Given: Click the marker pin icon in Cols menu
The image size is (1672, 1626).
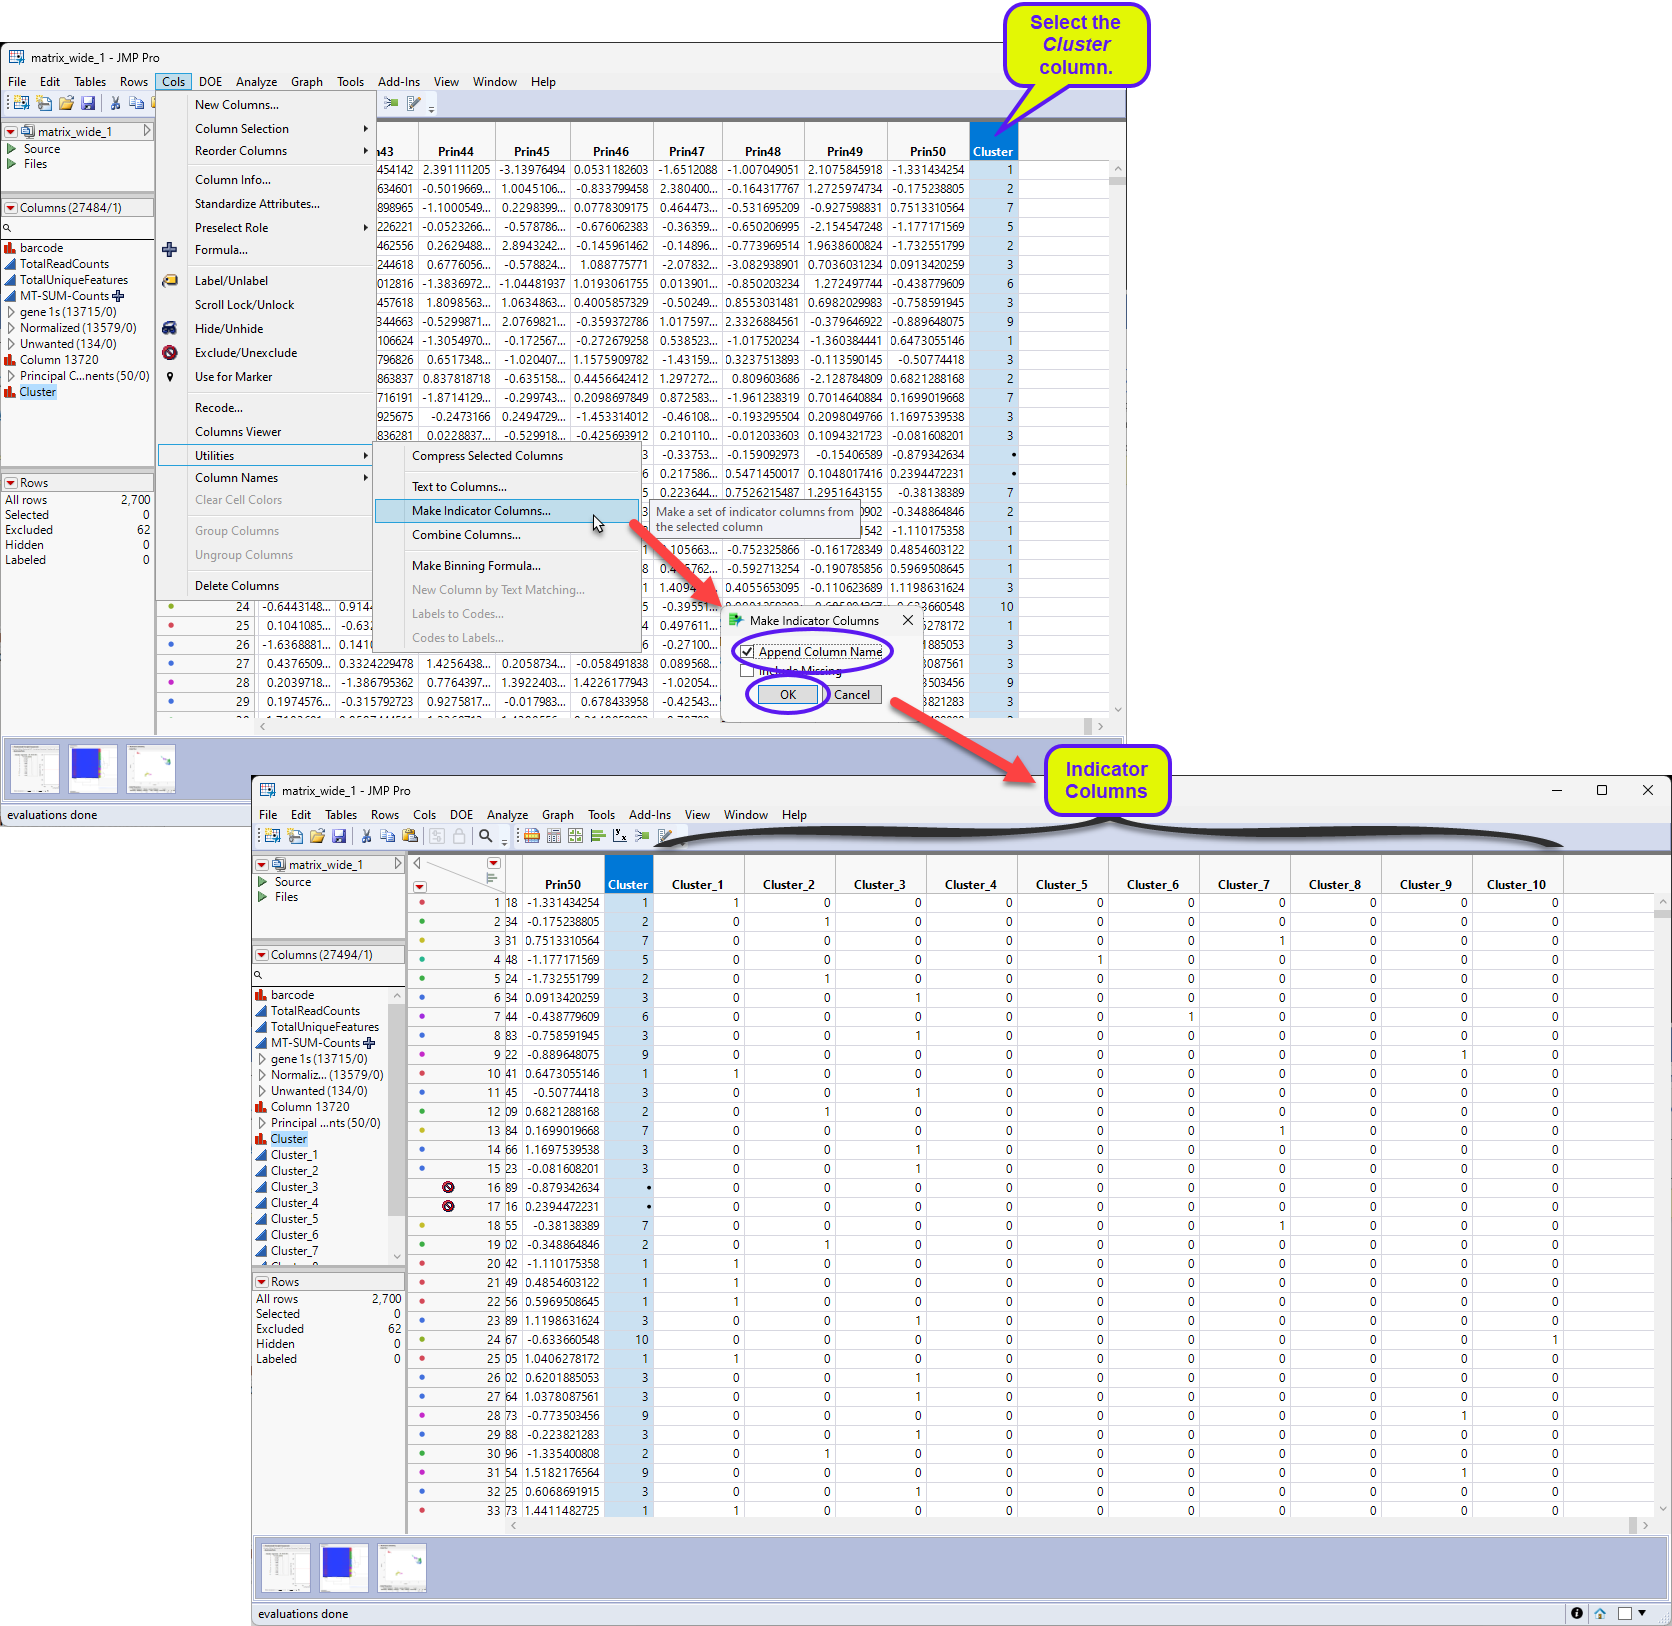Looking at the screenshot, I should (x=170, y=377).
